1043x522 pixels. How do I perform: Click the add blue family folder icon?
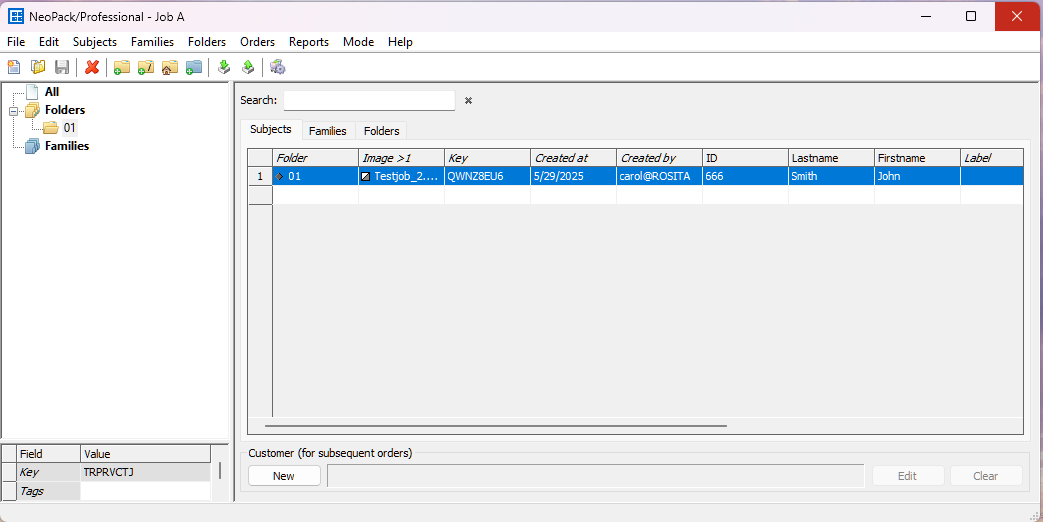pyautogui.click(x=194, y=66)
